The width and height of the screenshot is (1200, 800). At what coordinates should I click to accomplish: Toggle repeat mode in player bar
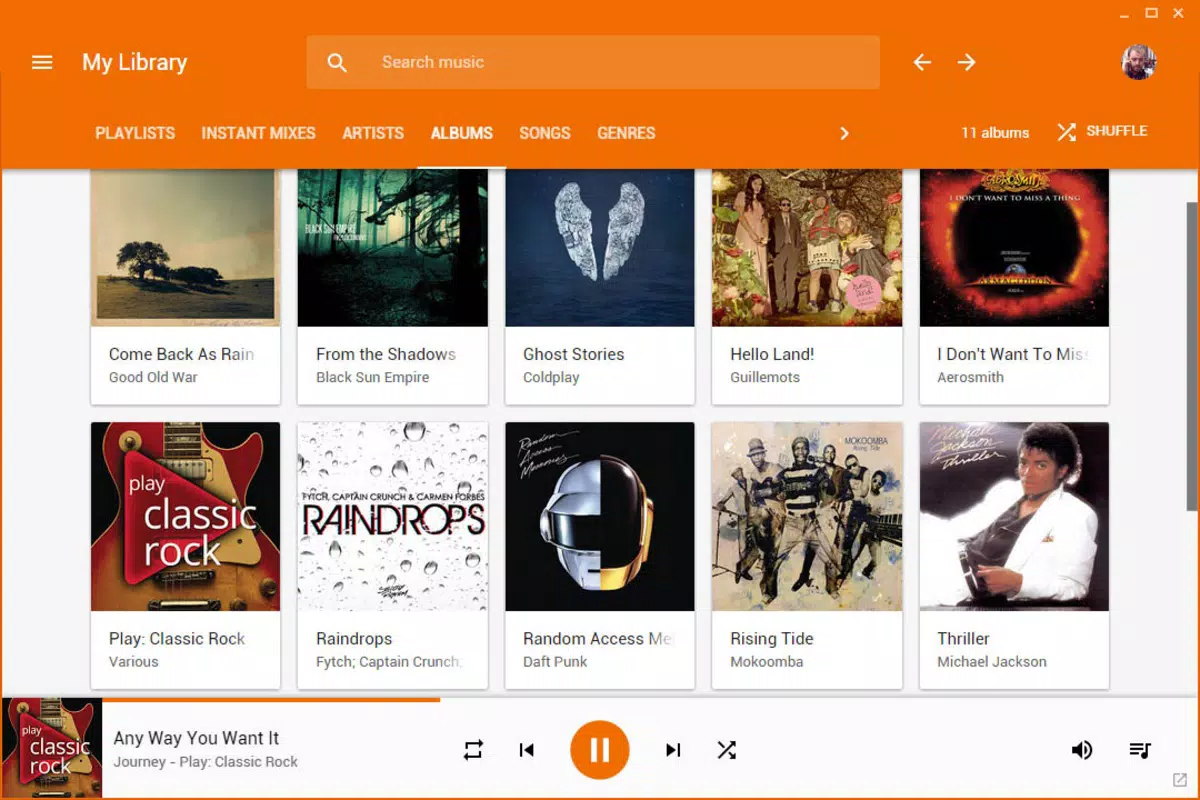474,750
